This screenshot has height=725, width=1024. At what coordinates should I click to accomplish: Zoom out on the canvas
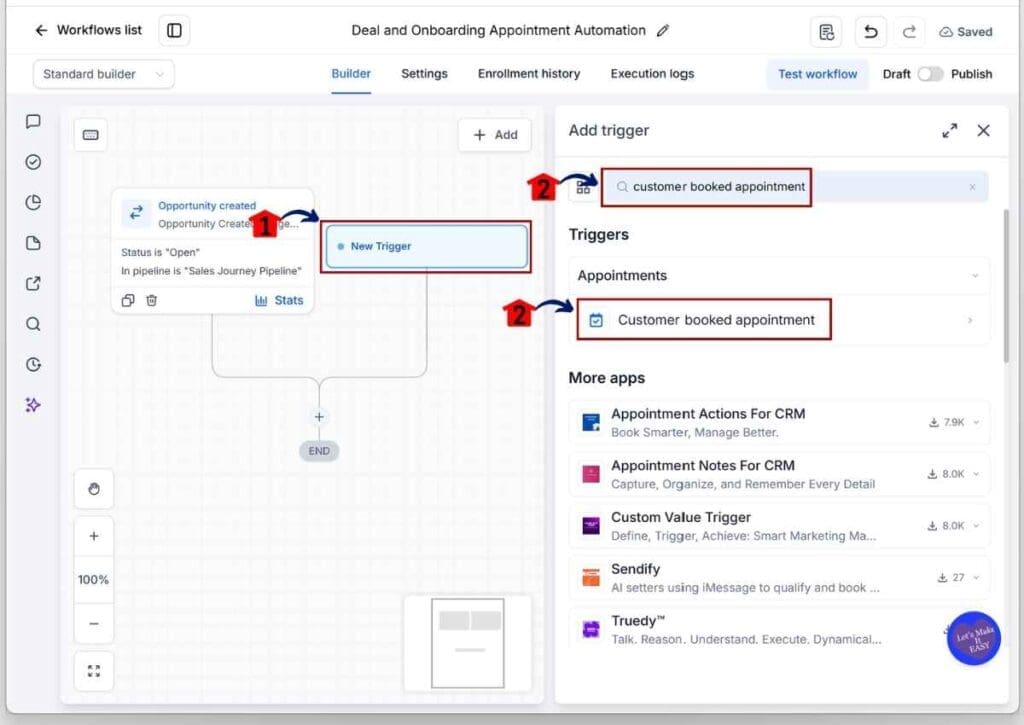click(x=94, y=624)
